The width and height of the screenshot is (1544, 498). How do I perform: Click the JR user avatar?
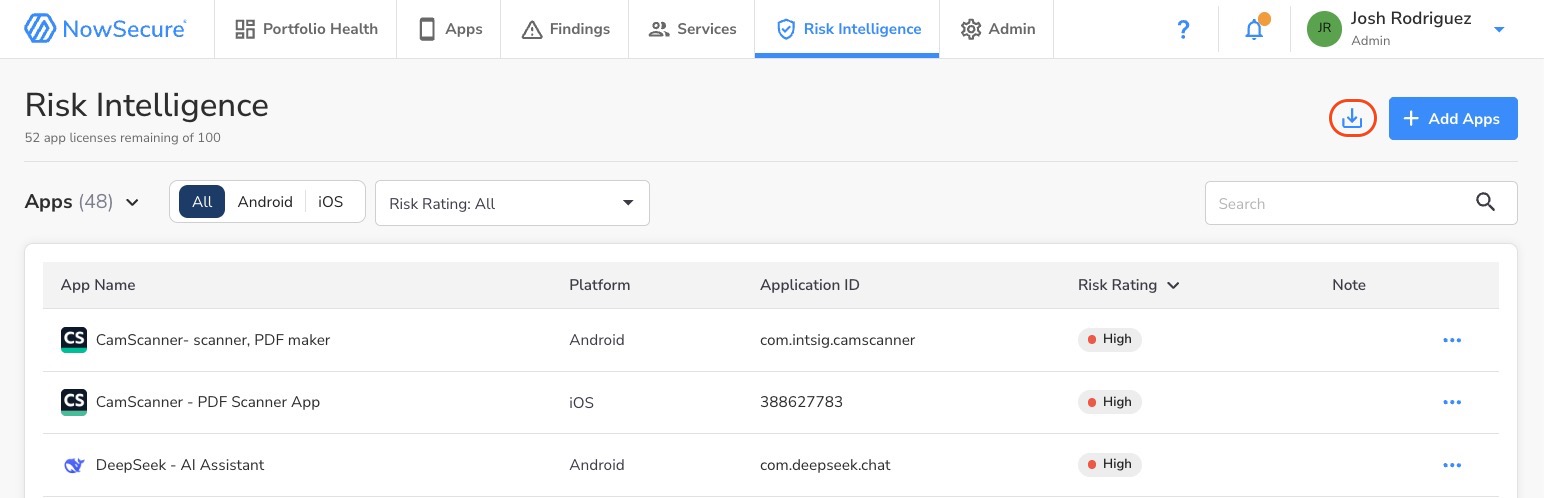point(1324,29)
